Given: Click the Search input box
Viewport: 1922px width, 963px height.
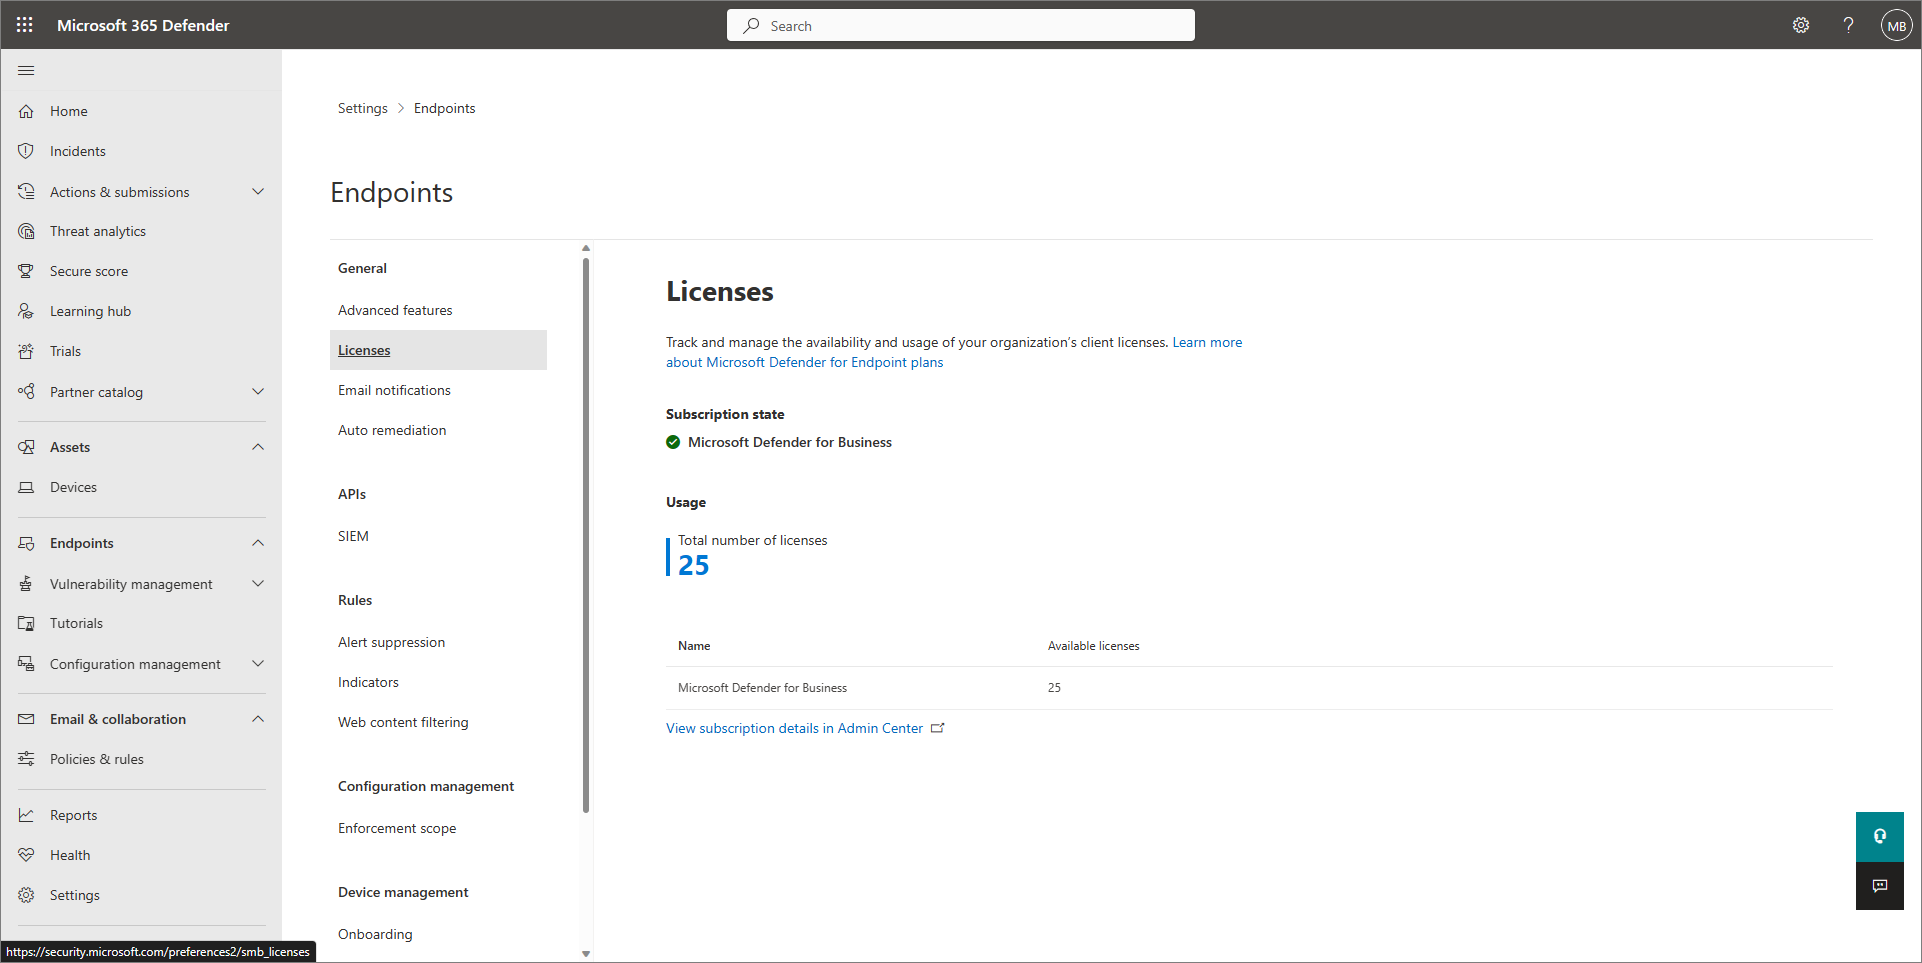Looking at the screenshot, I should (960, 26).
